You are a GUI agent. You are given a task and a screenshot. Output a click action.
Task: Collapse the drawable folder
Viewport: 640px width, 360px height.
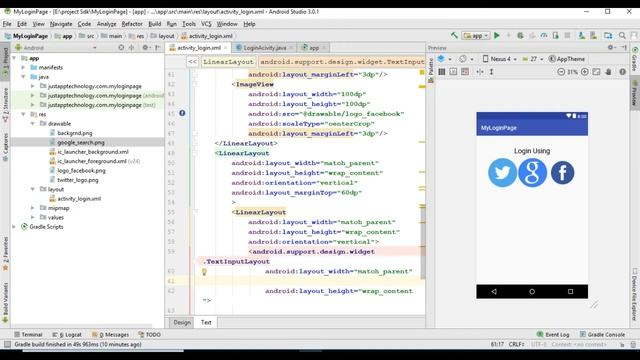click(x=33, y=123)
